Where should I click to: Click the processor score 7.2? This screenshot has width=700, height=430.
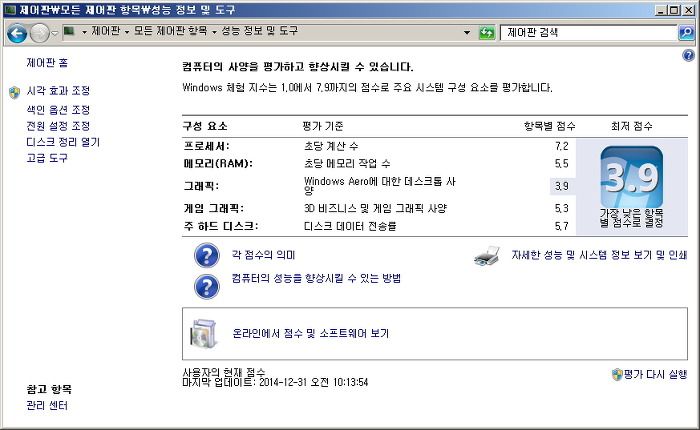click(x=562, y=146)
